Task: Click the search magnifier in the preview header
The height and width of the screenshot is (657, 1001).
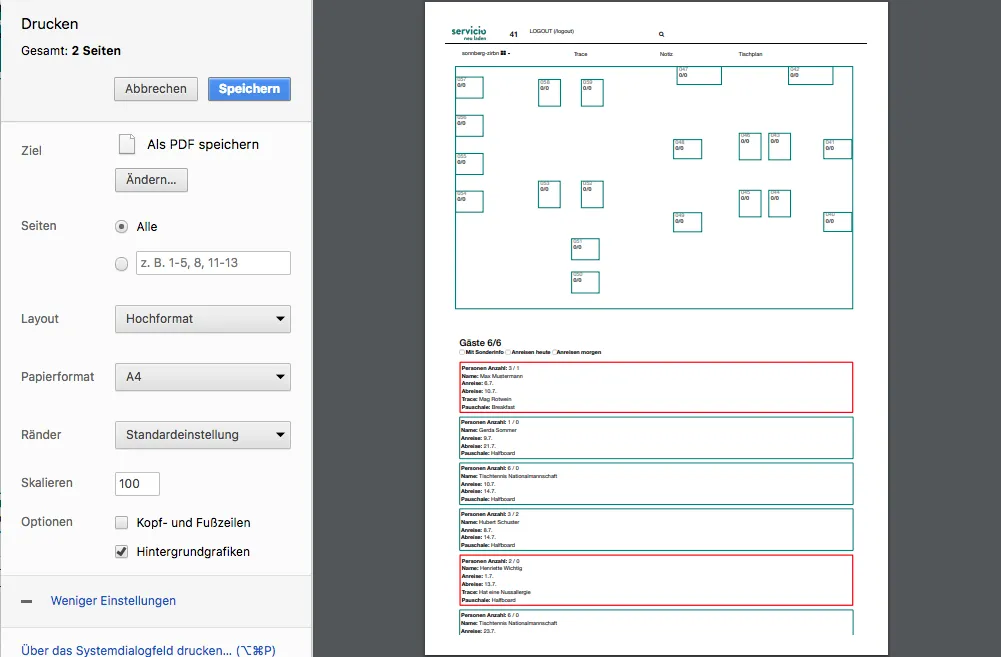Action: [661, 34]
